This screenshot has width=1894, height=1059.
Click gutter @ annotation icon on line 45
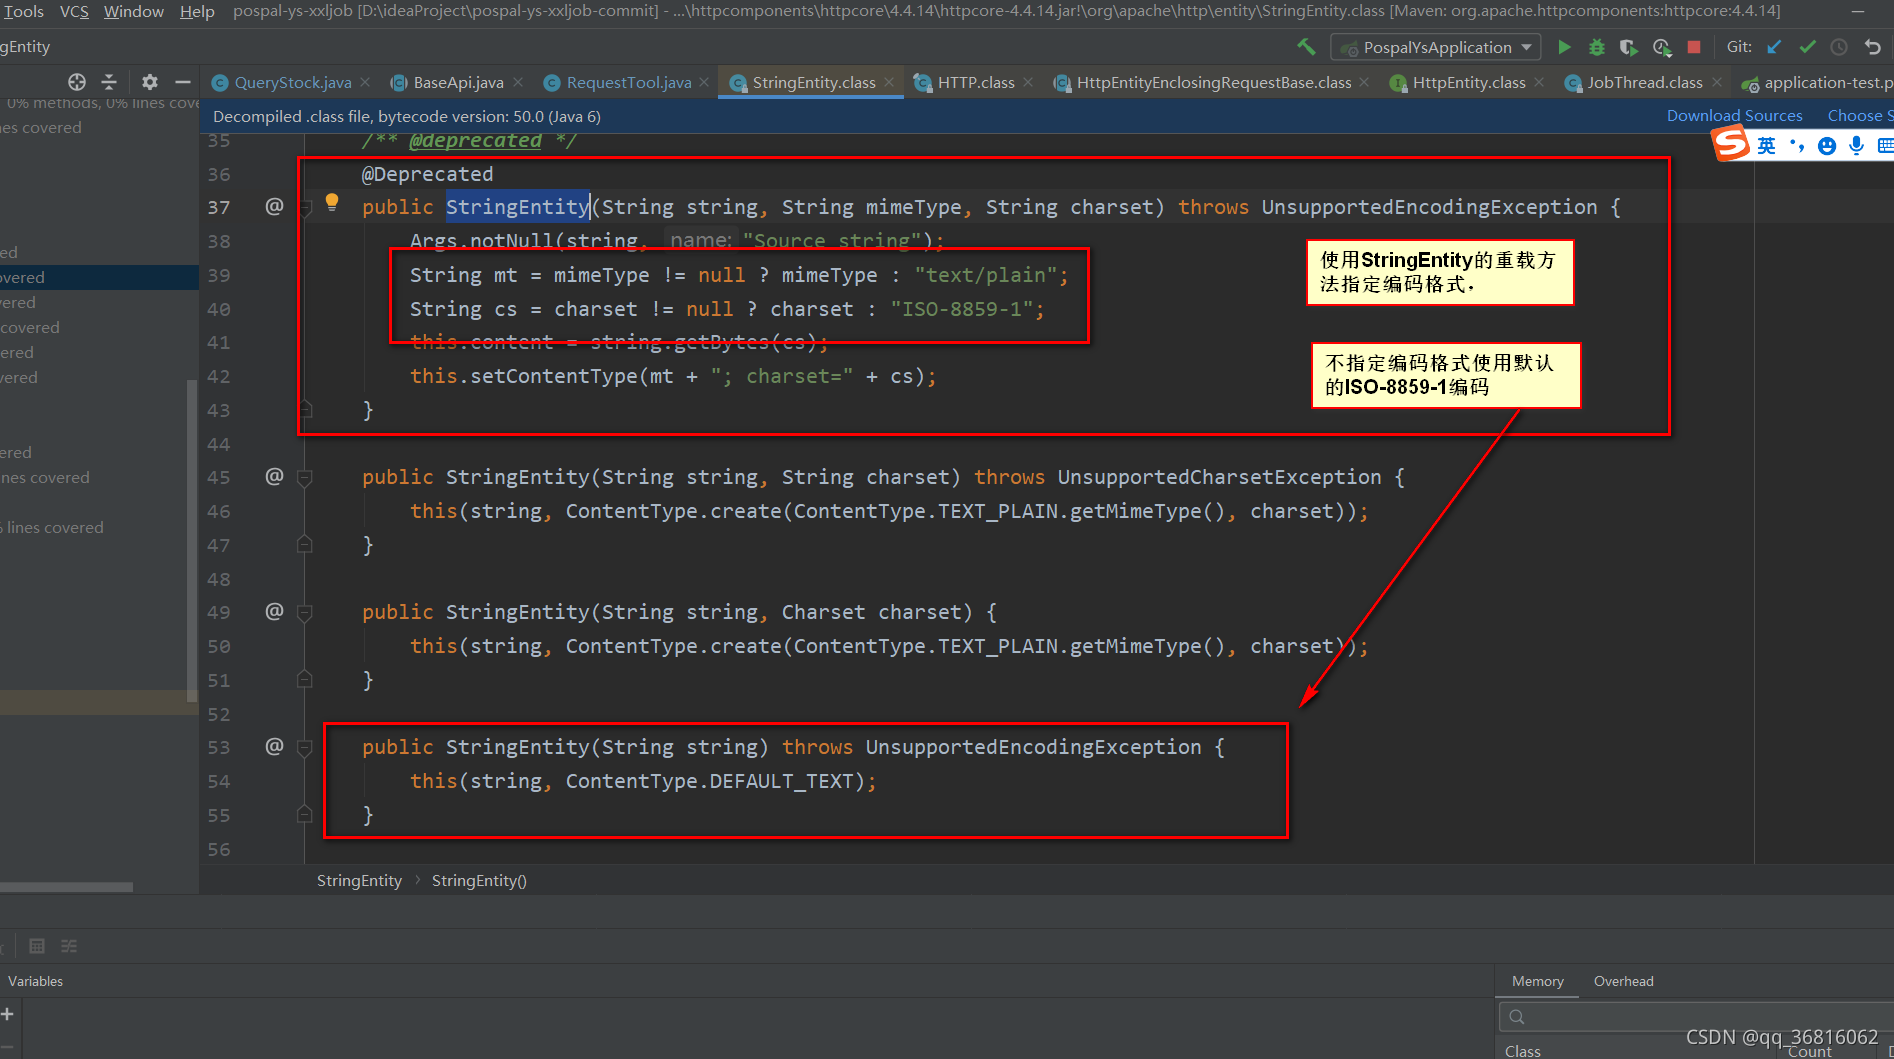pyautogui.click(x=274, y=476)
